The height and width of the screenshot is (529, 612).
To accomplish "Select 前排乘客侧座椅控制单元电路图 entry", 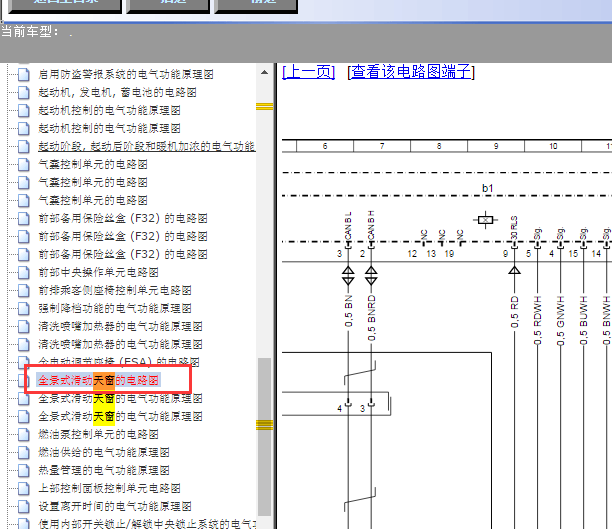I will tap(115, 290).
